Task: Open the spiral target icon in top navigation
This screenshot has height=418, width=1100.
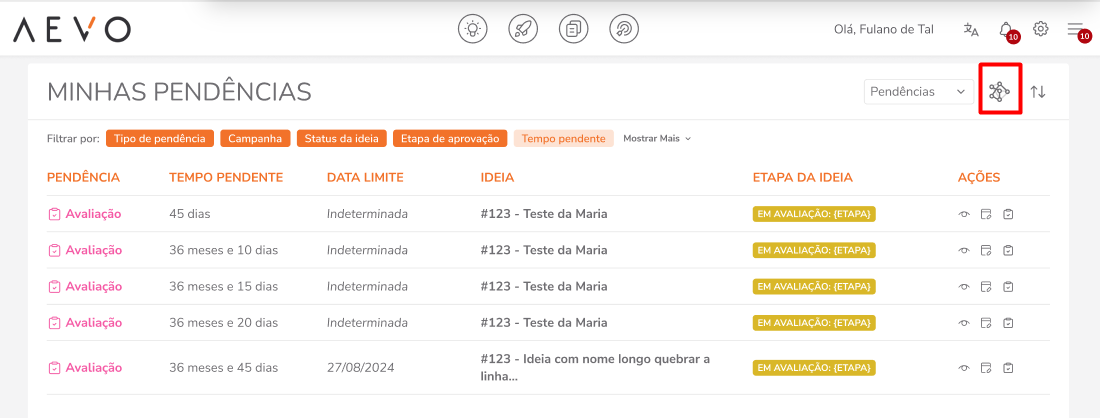Action: 624,29
